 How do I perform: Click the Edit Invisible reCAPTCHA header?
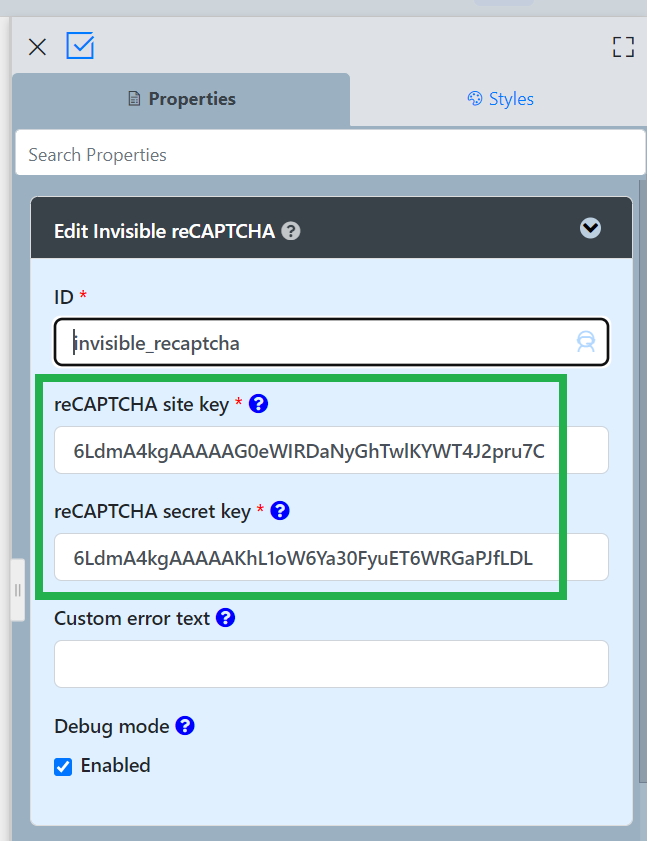(x=164, y=231)
